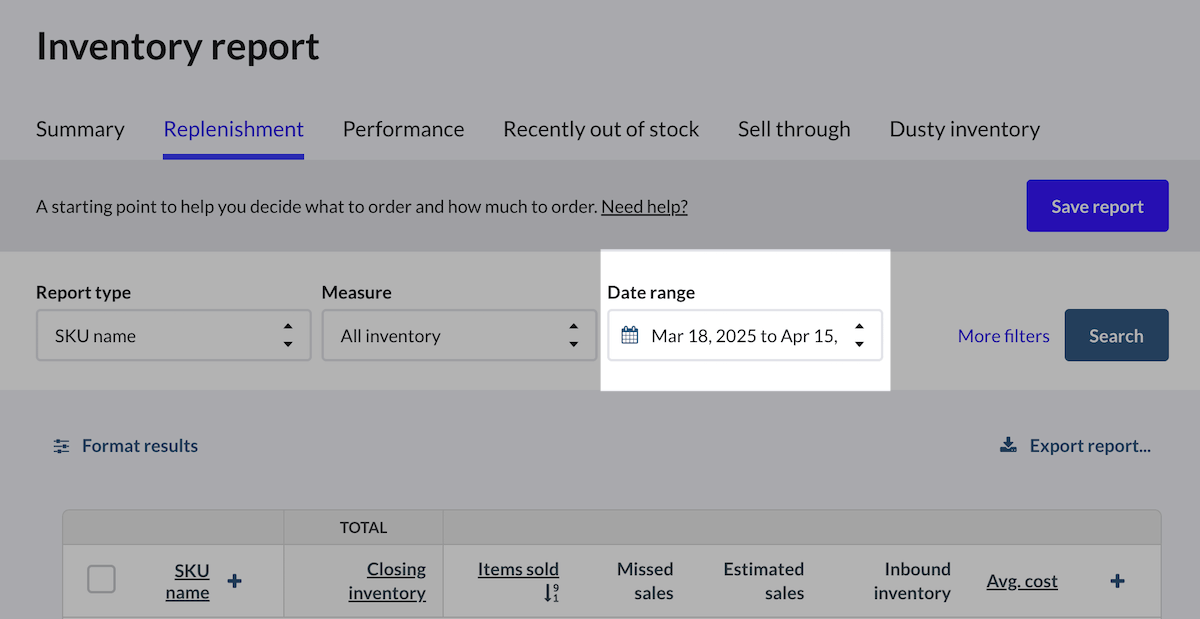Open the Dusty inventory tab

coord(964,129)
